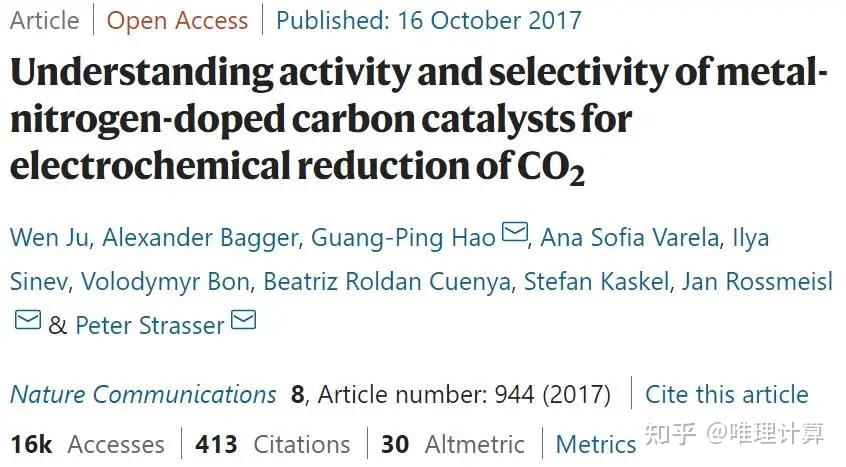Open Jan Rossmeisl author info
Image resolution: width=846 pixels, height=467 pixels.
tap(757, 281)
